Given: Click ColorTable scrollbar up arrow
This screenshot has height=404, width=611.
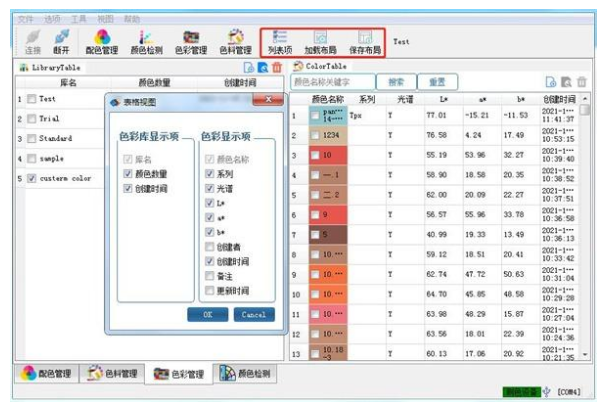Looking at the screenshot, I should [x=585, y=99].
